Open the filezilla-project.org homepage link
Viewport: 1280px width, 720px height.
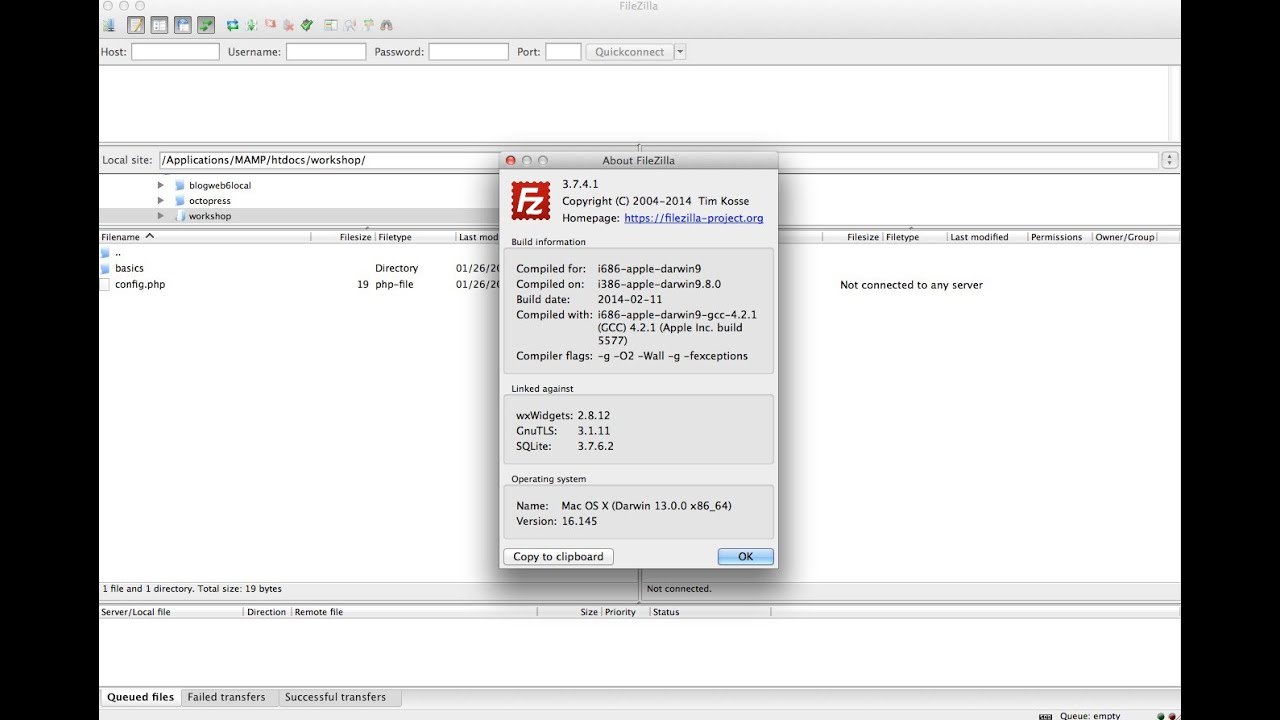(694, 218)
